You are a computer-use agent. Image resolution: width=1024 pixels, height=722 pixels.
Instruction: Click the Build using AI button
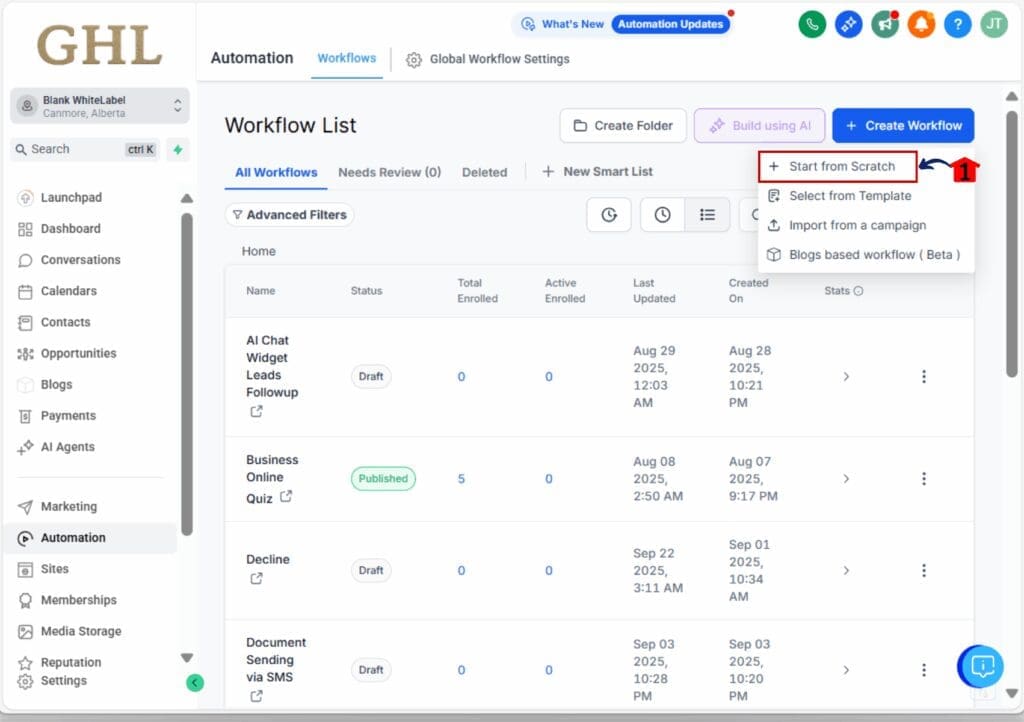tap(759, 126)
